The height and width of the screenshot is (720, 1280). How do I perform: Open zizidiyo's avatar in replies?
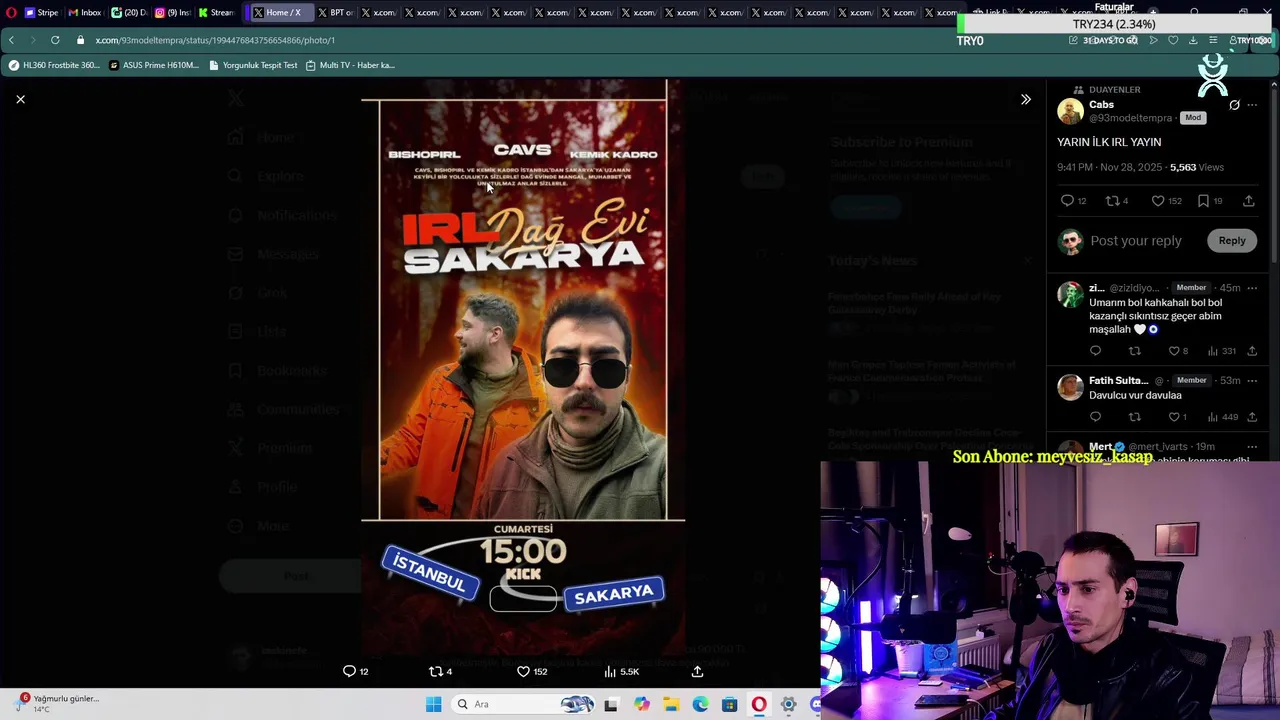[1070, 294]
